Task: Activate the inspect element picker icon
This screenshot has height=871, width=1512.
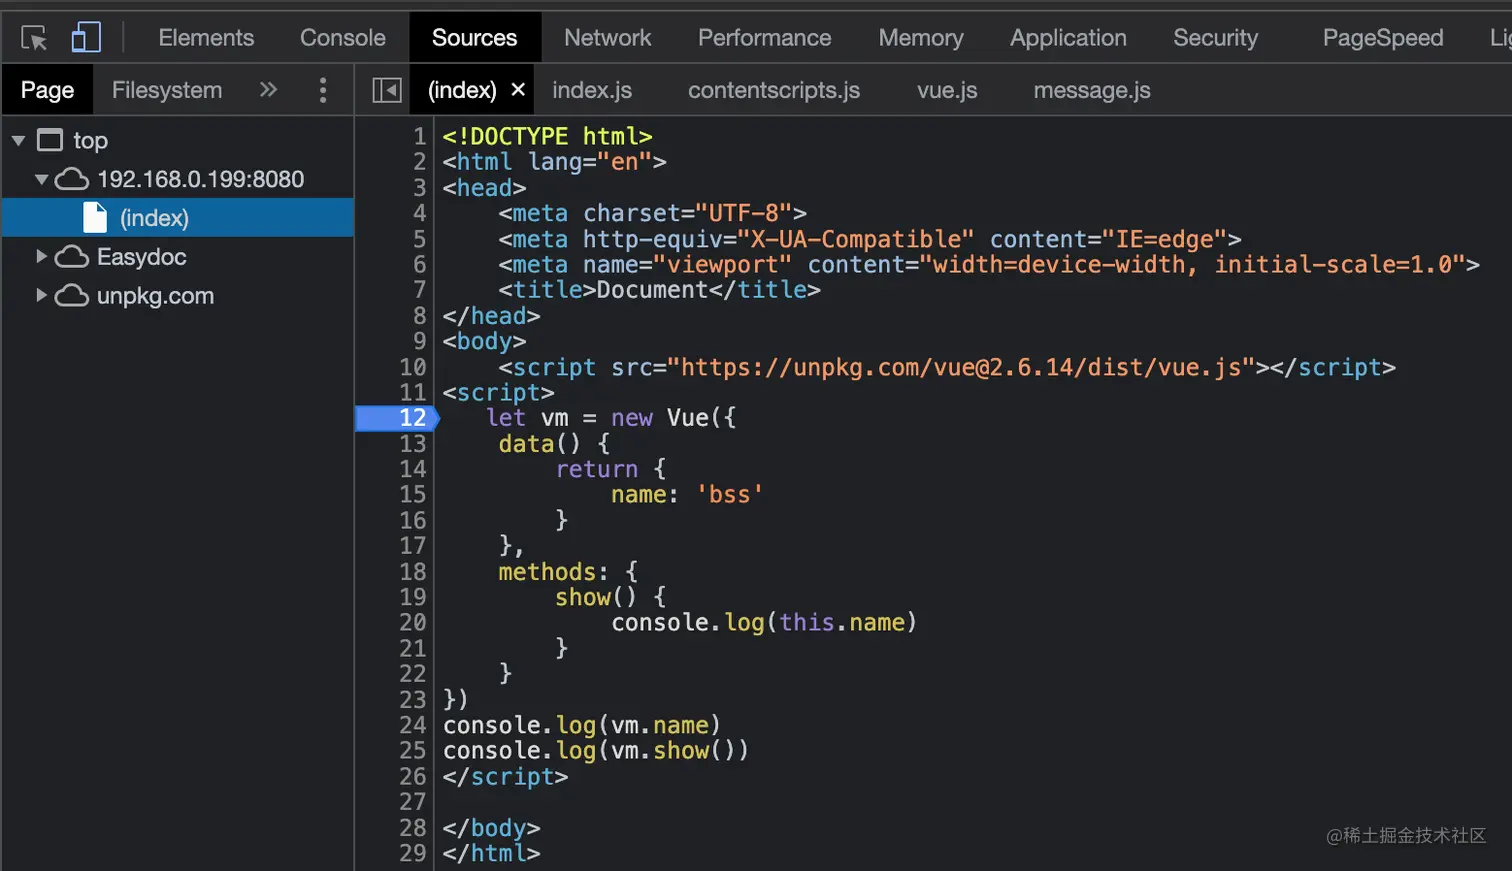Action: tap(34, 38)
